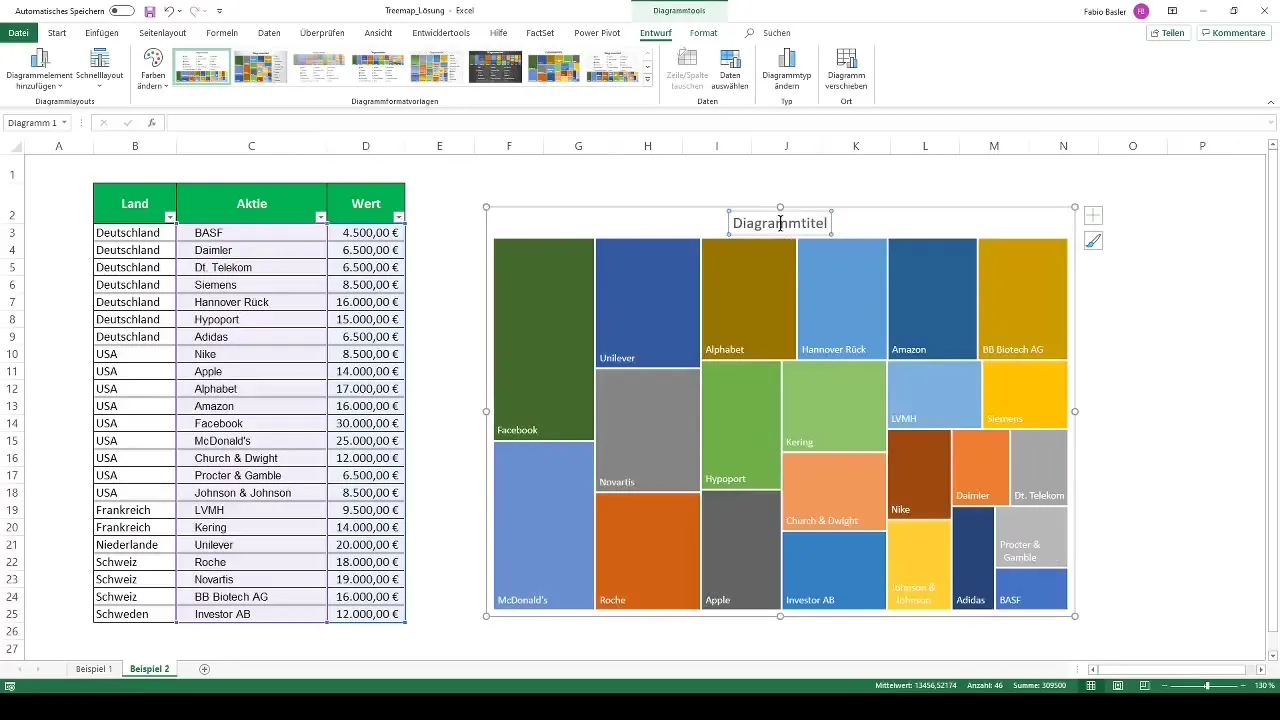Open the Power Pivot ribbon tab

click(597, 33)
